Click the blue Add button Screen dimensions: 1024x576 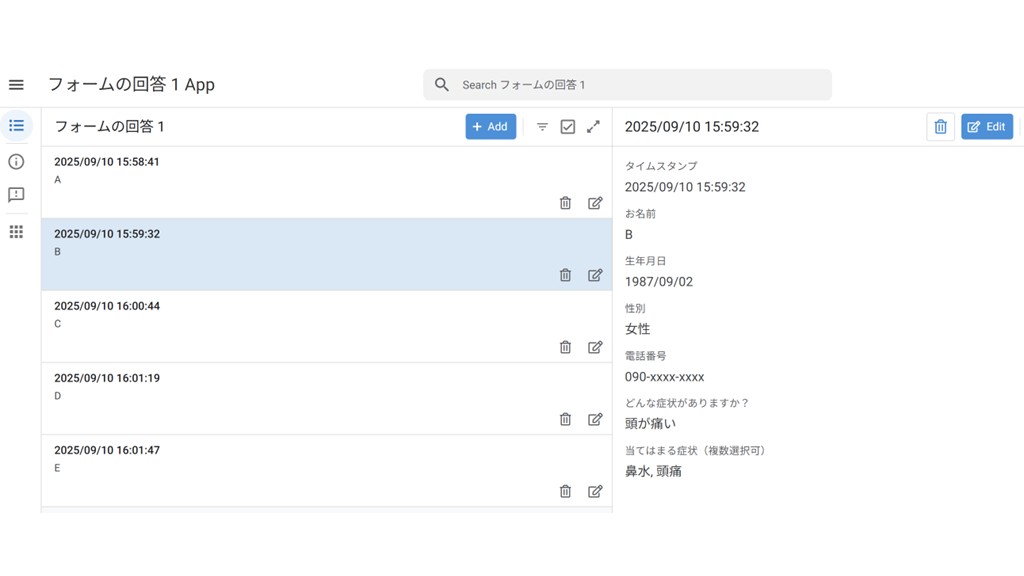click(490, 127)
